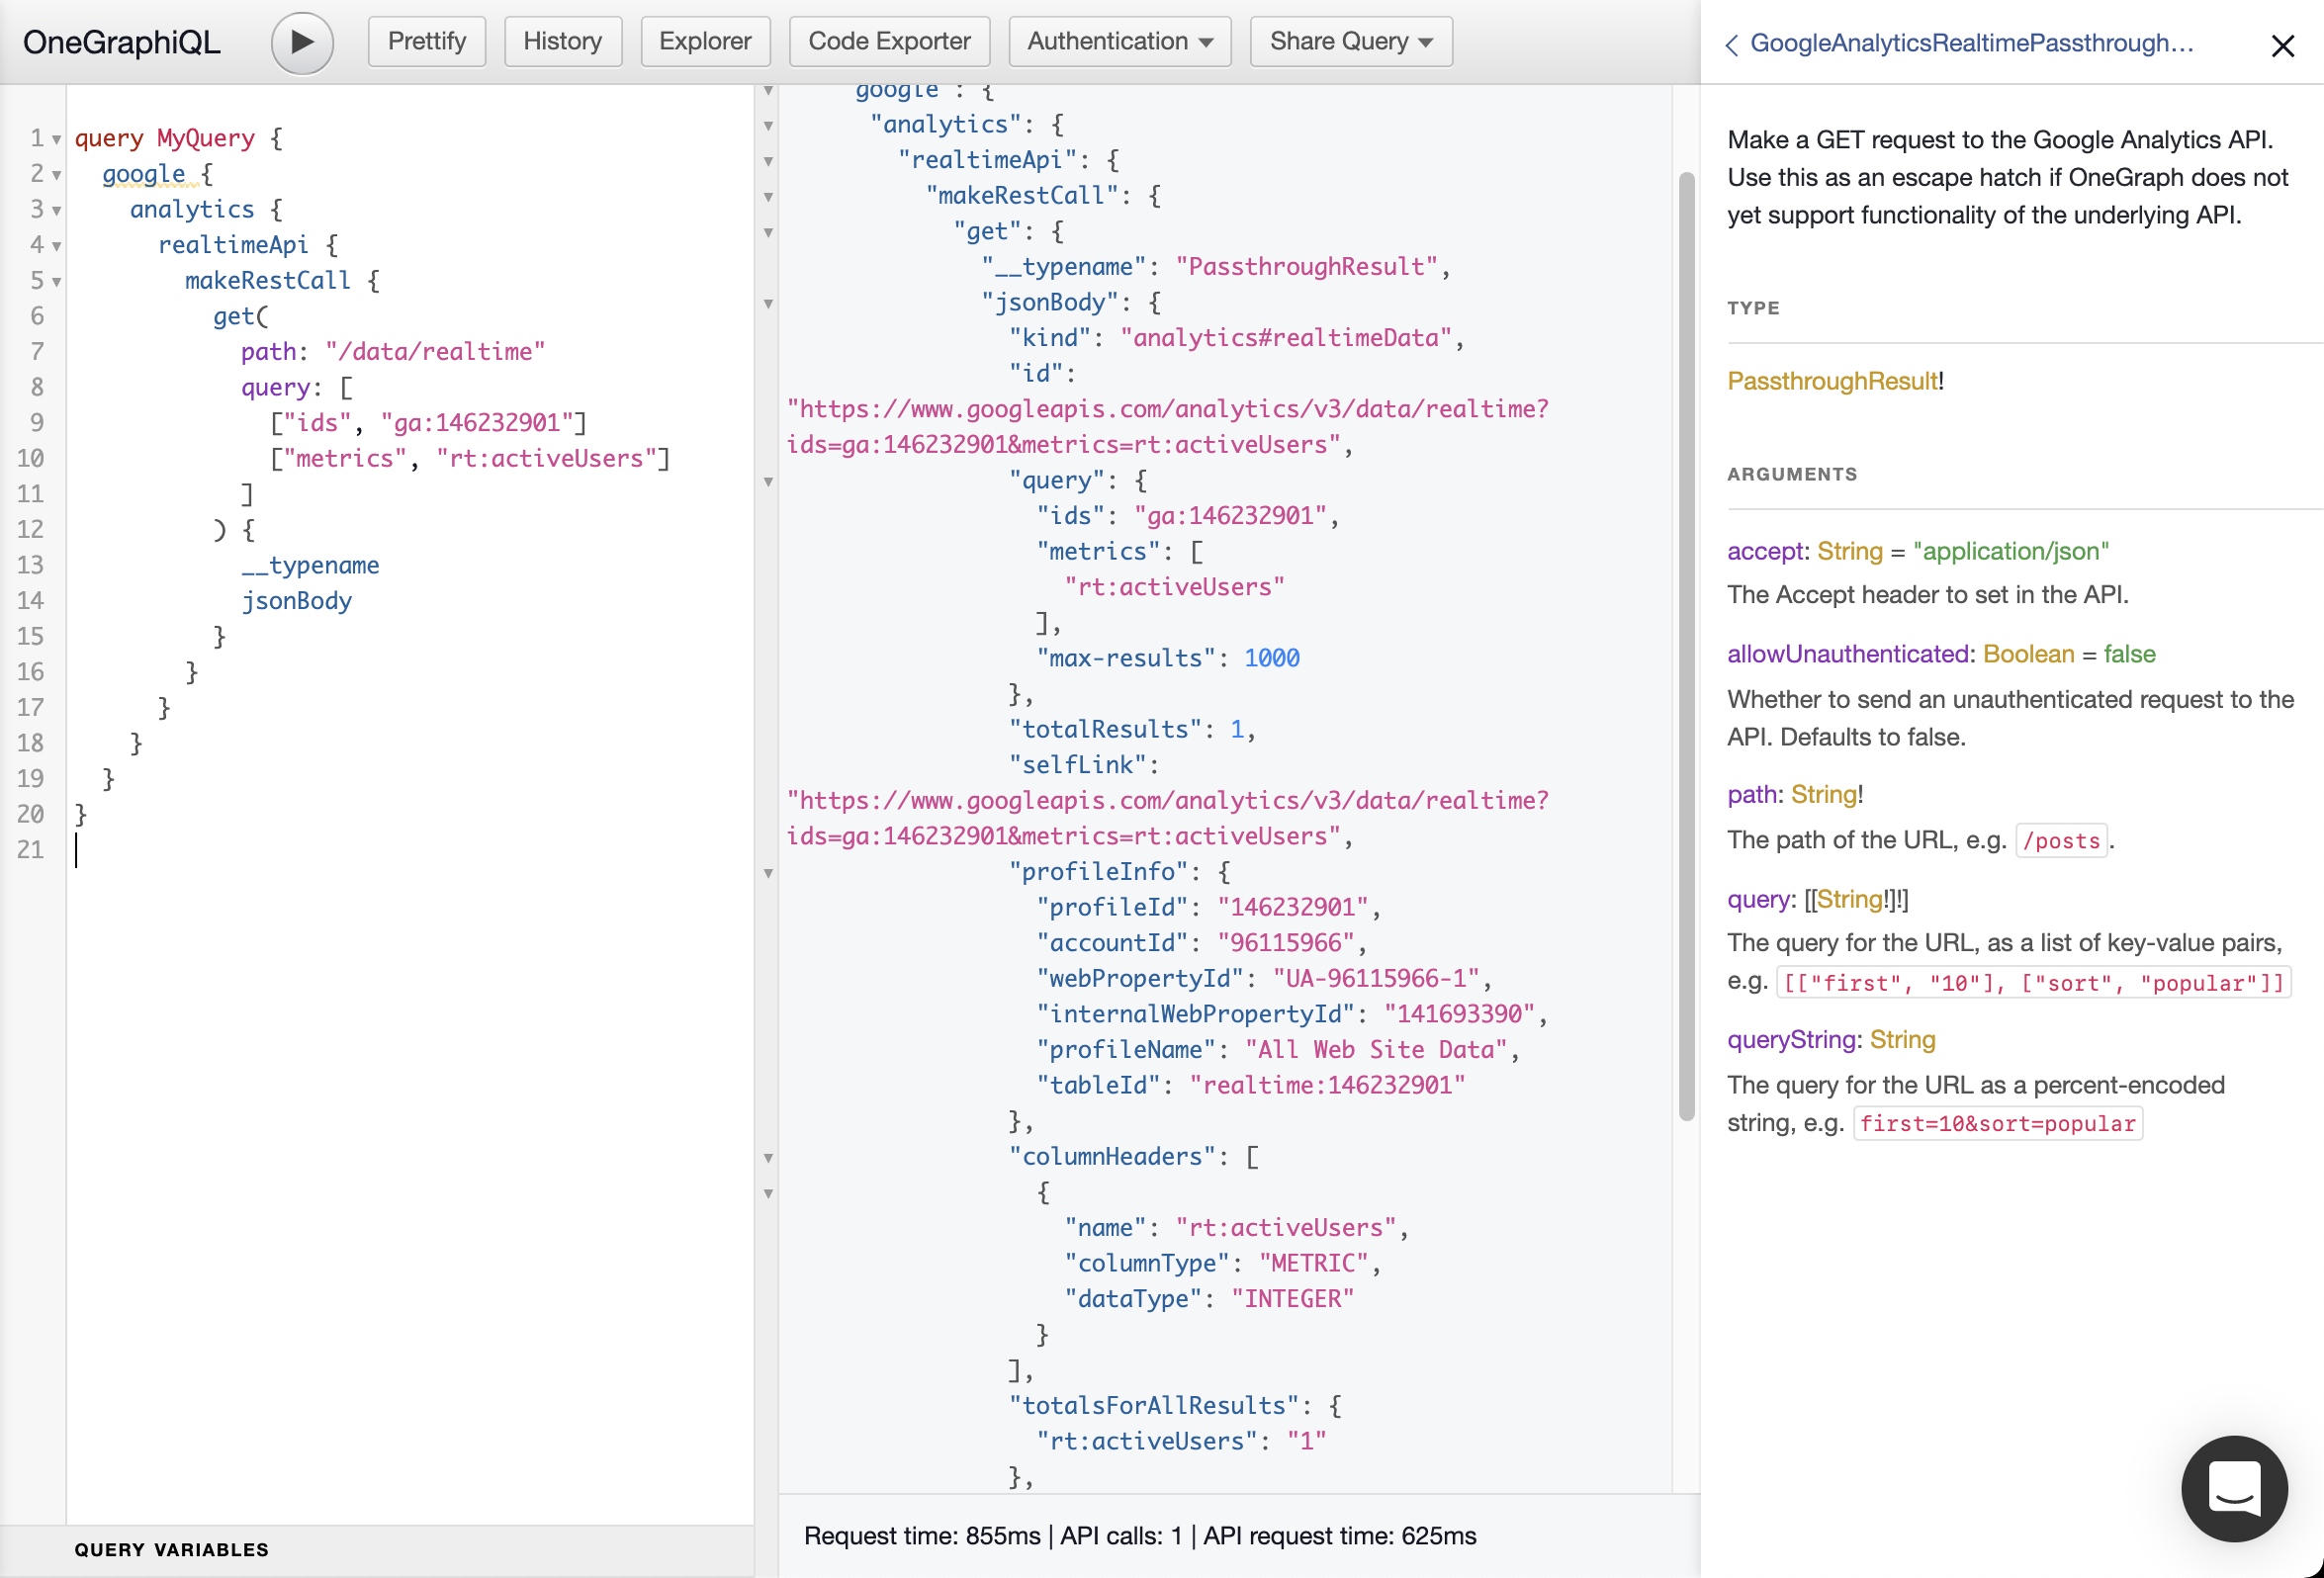Image resolution: width=2324 pixels, height=1578 pixels.
Task: Click the path argument link
Action: tap(1751, 794)
